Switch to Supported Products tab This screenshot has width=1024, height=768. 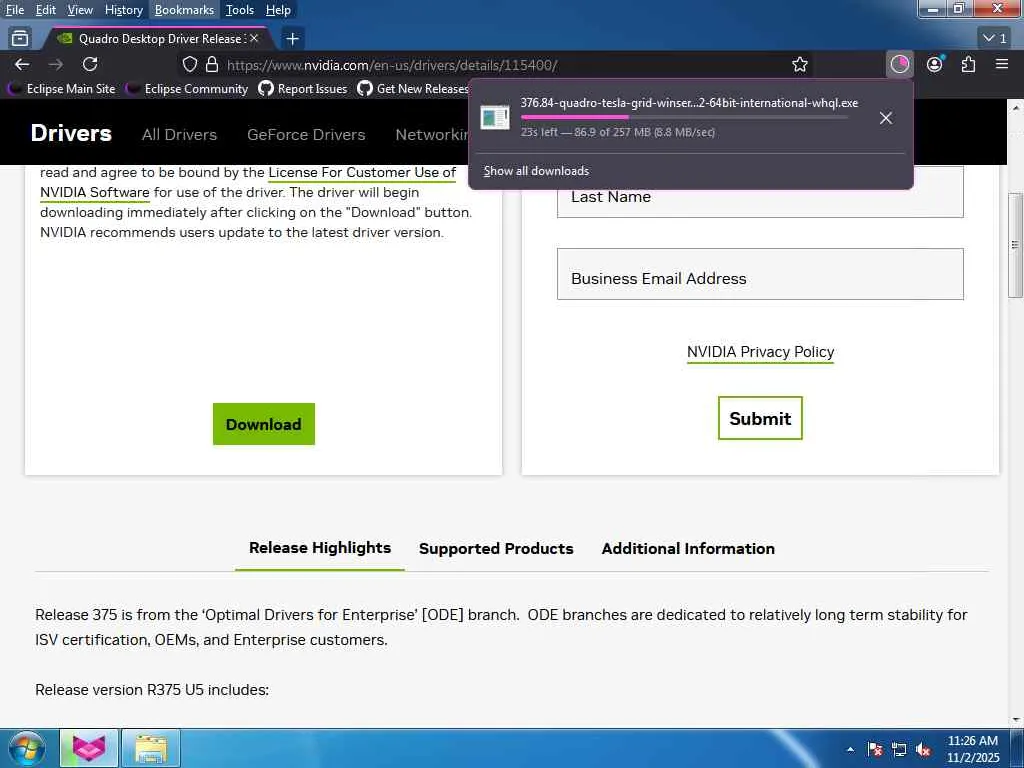pyautogui.click(x=496, y=549)
